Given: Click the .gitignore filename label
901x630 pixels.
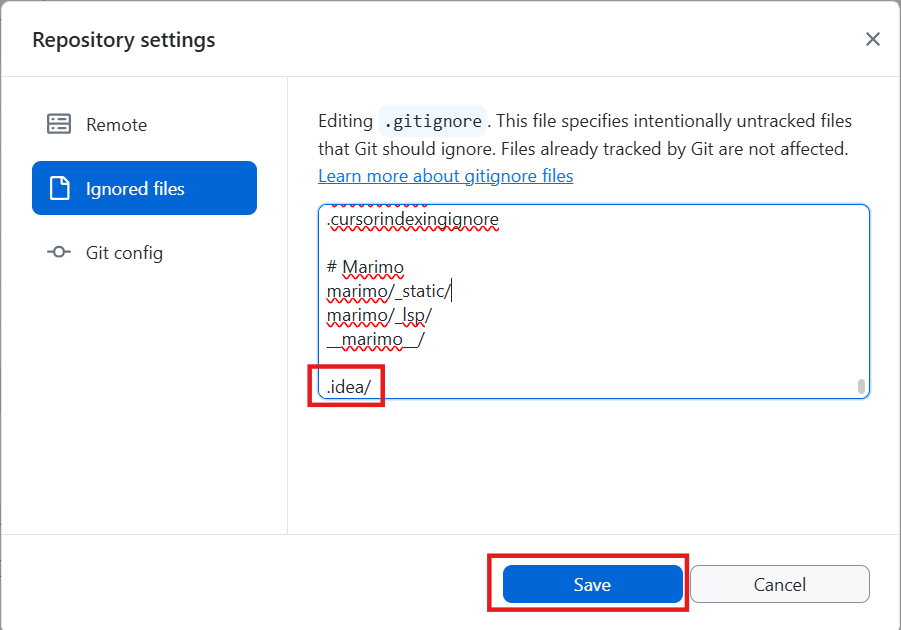Looking at the screenshot, I should (x=432, y=122).
